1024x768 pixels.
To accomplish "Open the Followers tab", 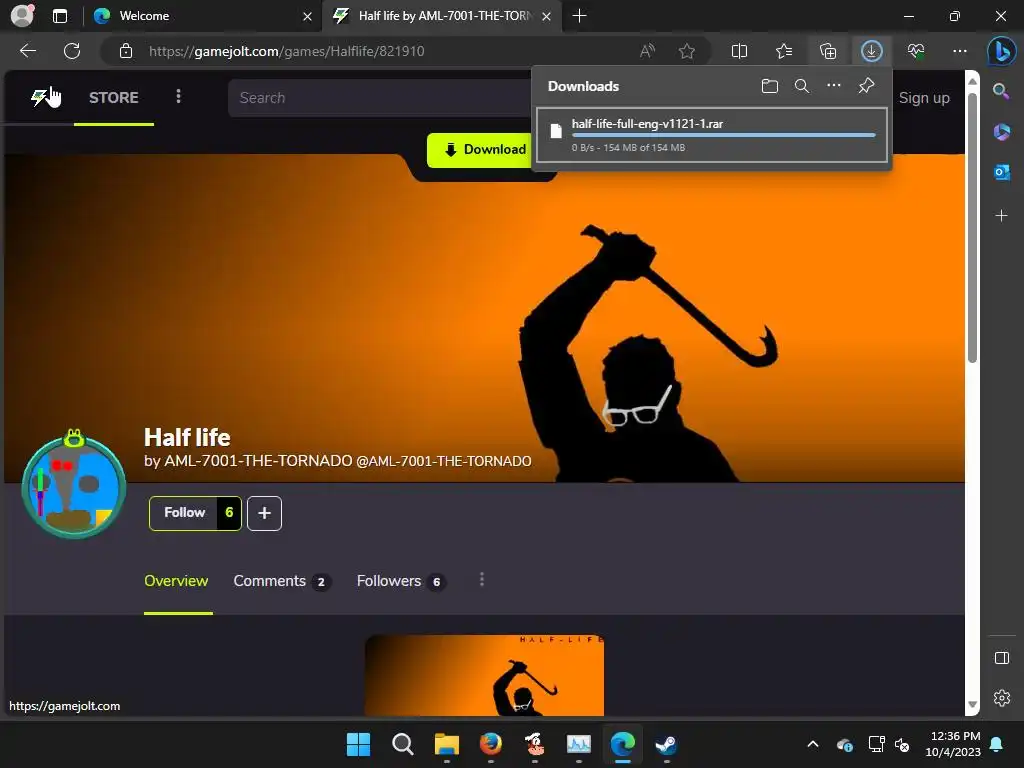I will point(401,581).
